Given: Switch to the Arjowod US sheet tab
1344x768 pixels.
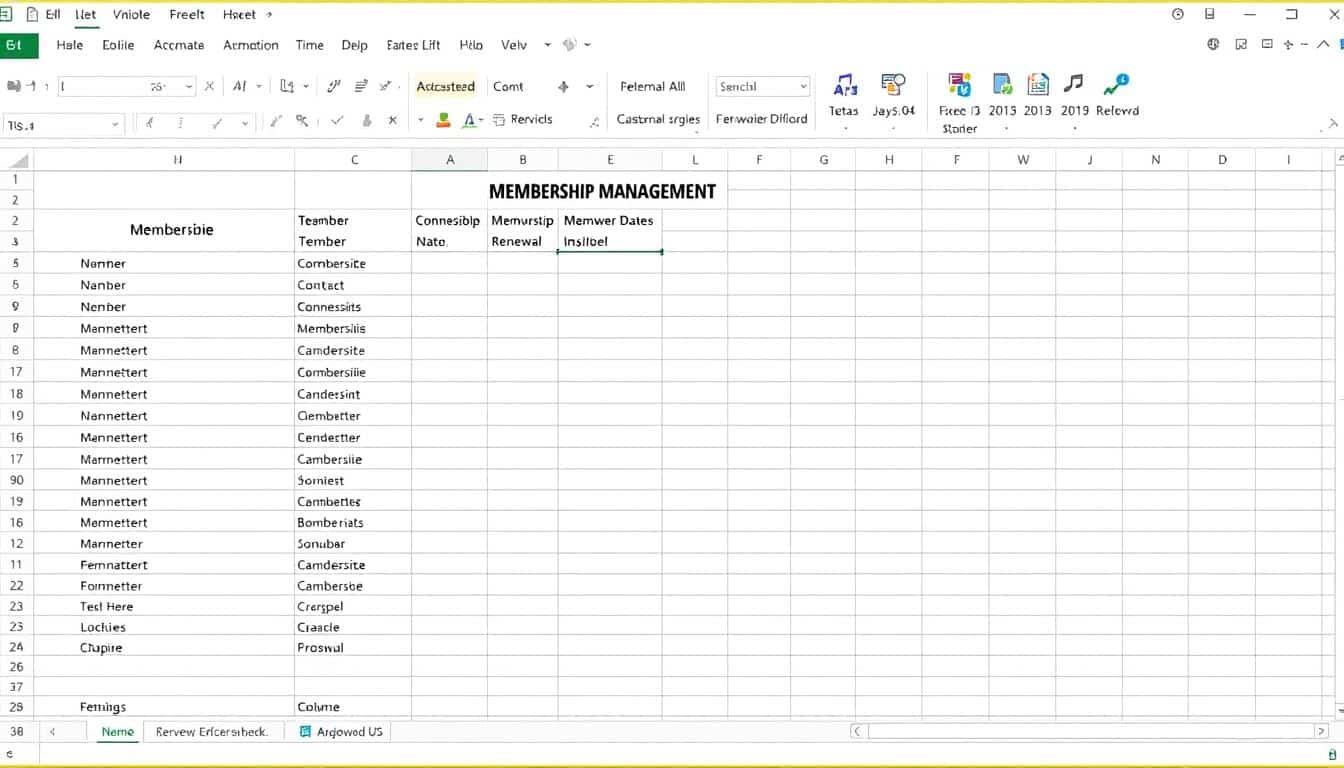Looking at the screenshot, I should [342, 732].
